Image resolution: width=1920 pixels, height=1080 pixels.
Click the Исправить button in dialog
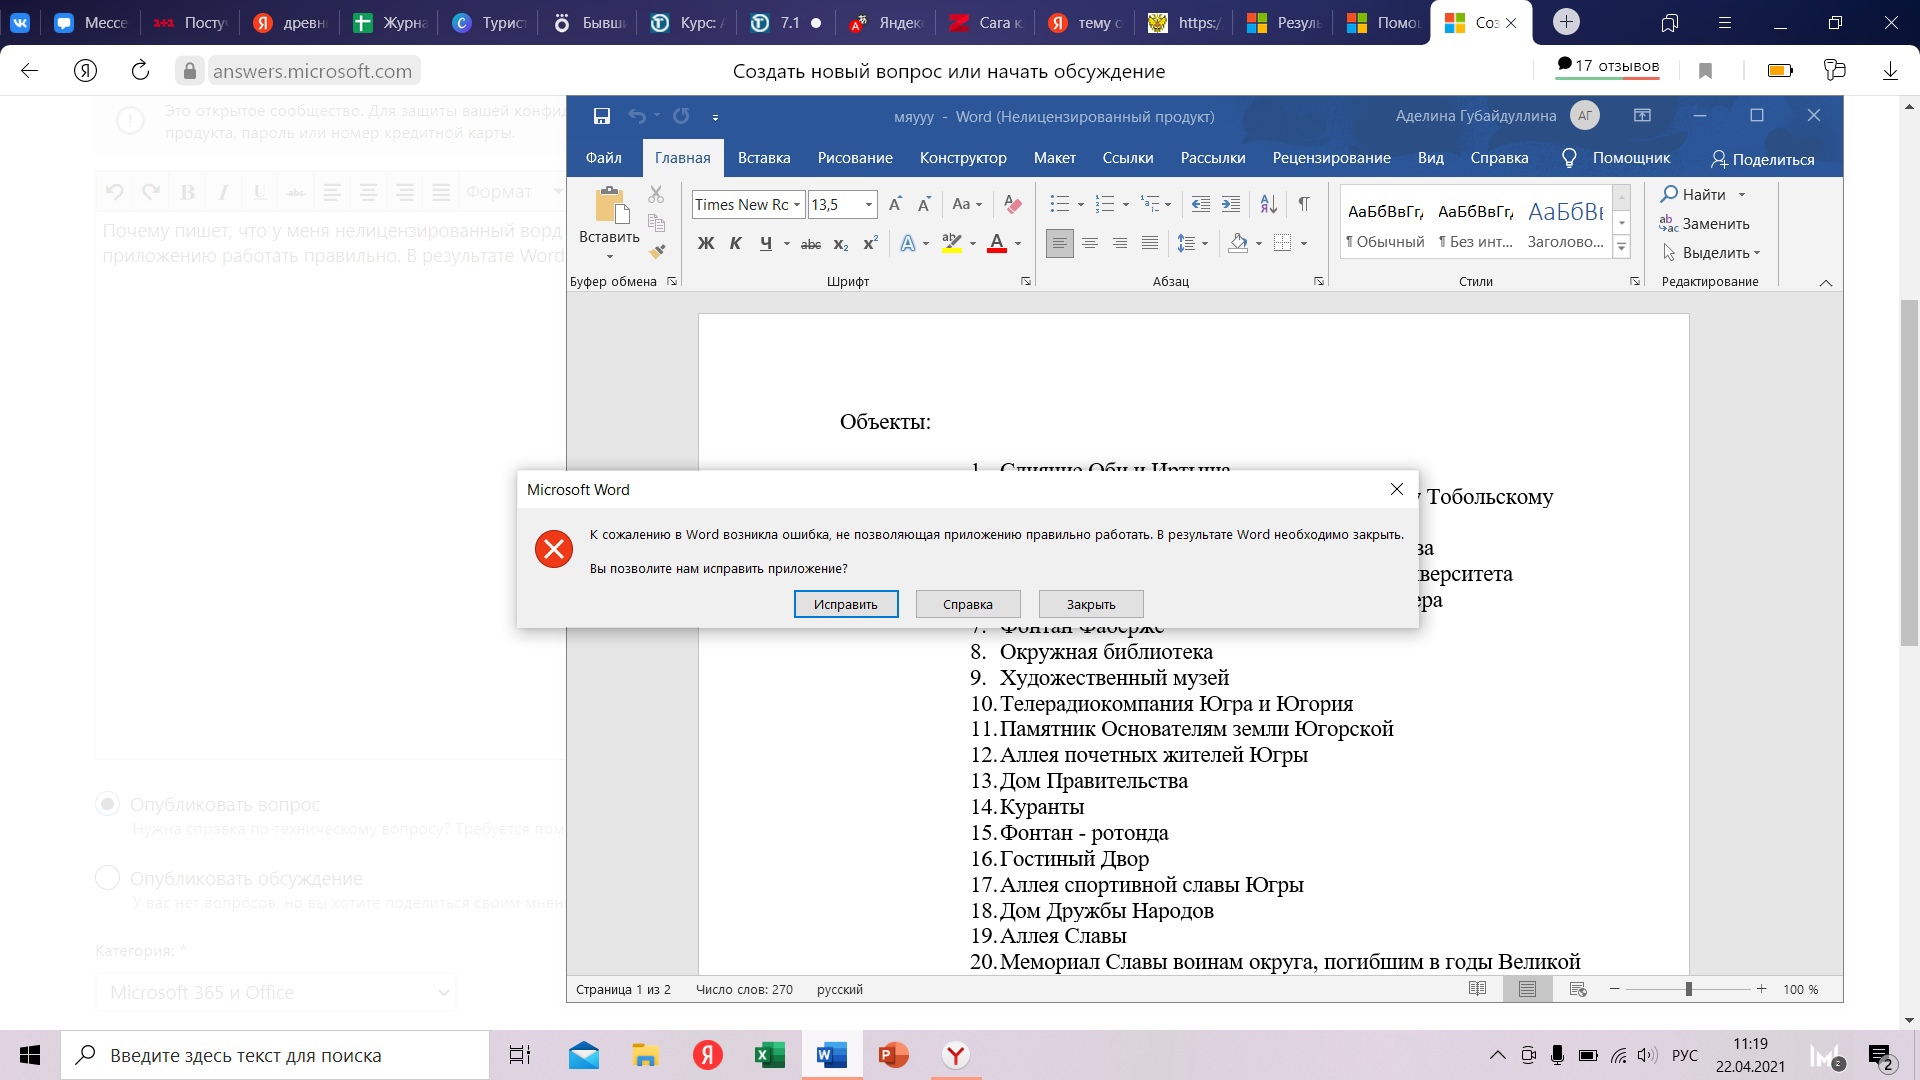click(x=845, y=604)
